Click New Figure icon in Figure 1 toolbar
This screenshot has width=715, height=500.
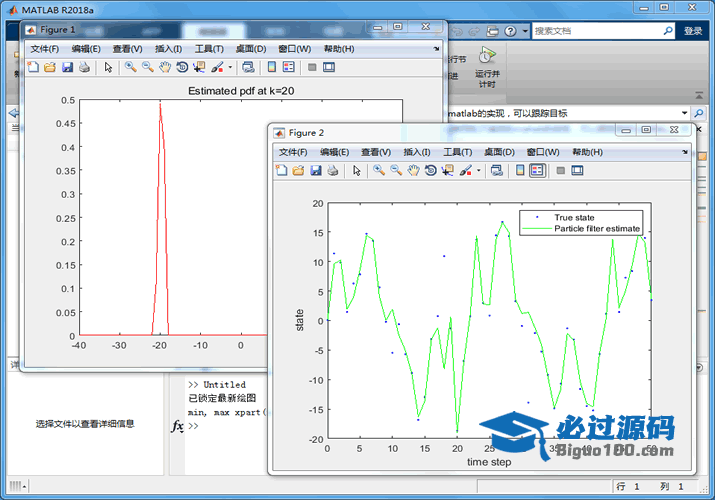pos(33,67)
